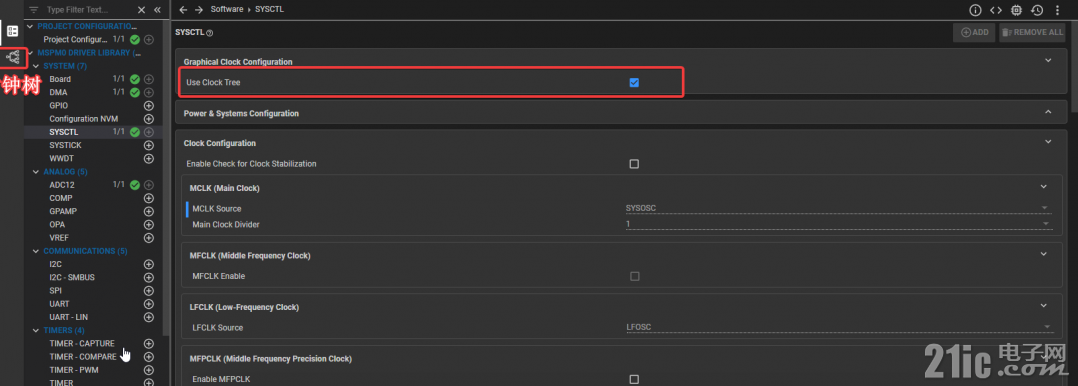This screenshot has width=1078, height=386.
Task: Add a TIMER - PWM instance with its plus icon
Action: [148, 370]
